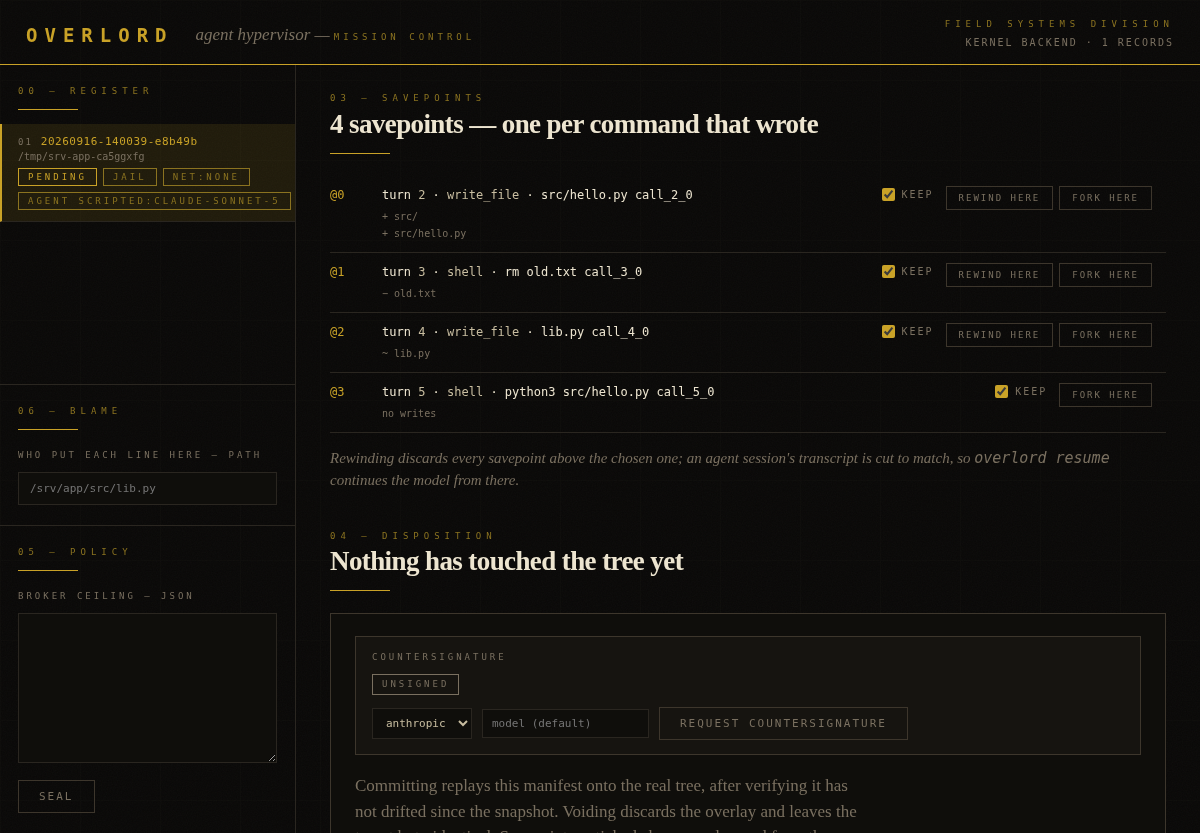The image size is (1200, 833).
Task: Click the COUNTERSIGNATURE panel label
Action: click(439, 657)
